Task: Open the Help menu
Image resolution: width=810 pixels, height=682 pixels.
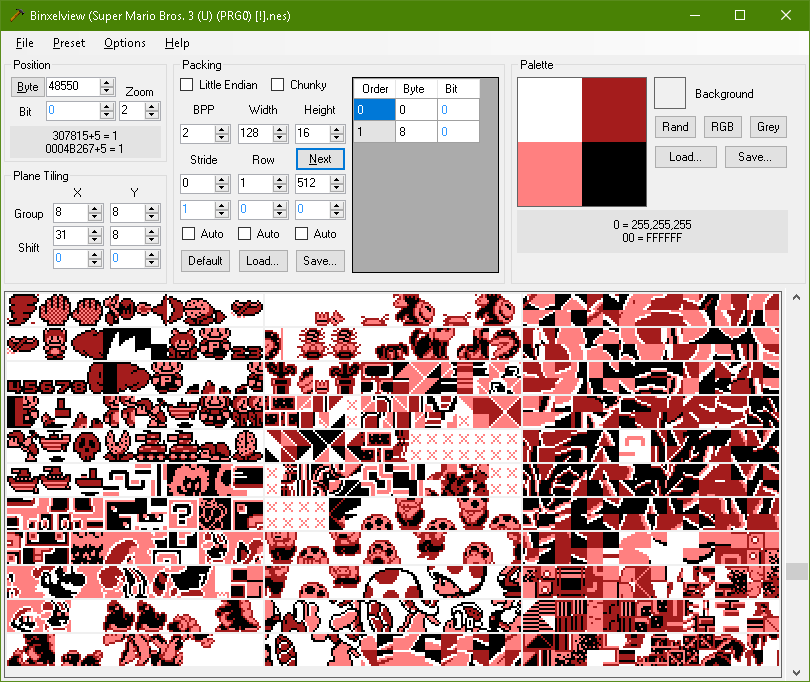Action: point(177,43)
